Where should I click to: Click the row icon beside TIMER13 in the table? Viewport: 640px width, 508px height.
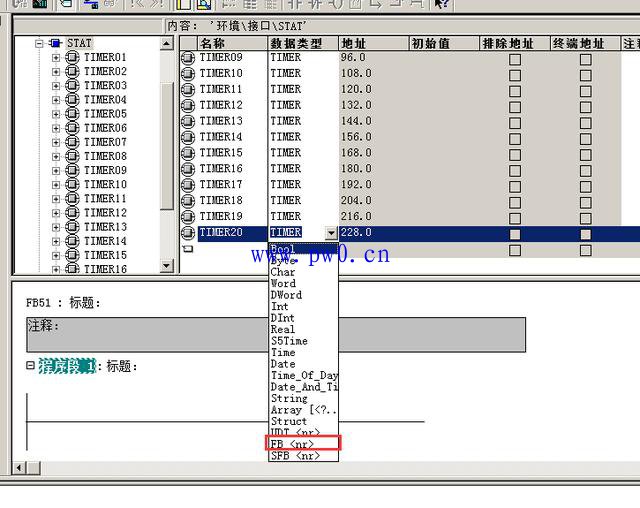[x=188, y=122]
